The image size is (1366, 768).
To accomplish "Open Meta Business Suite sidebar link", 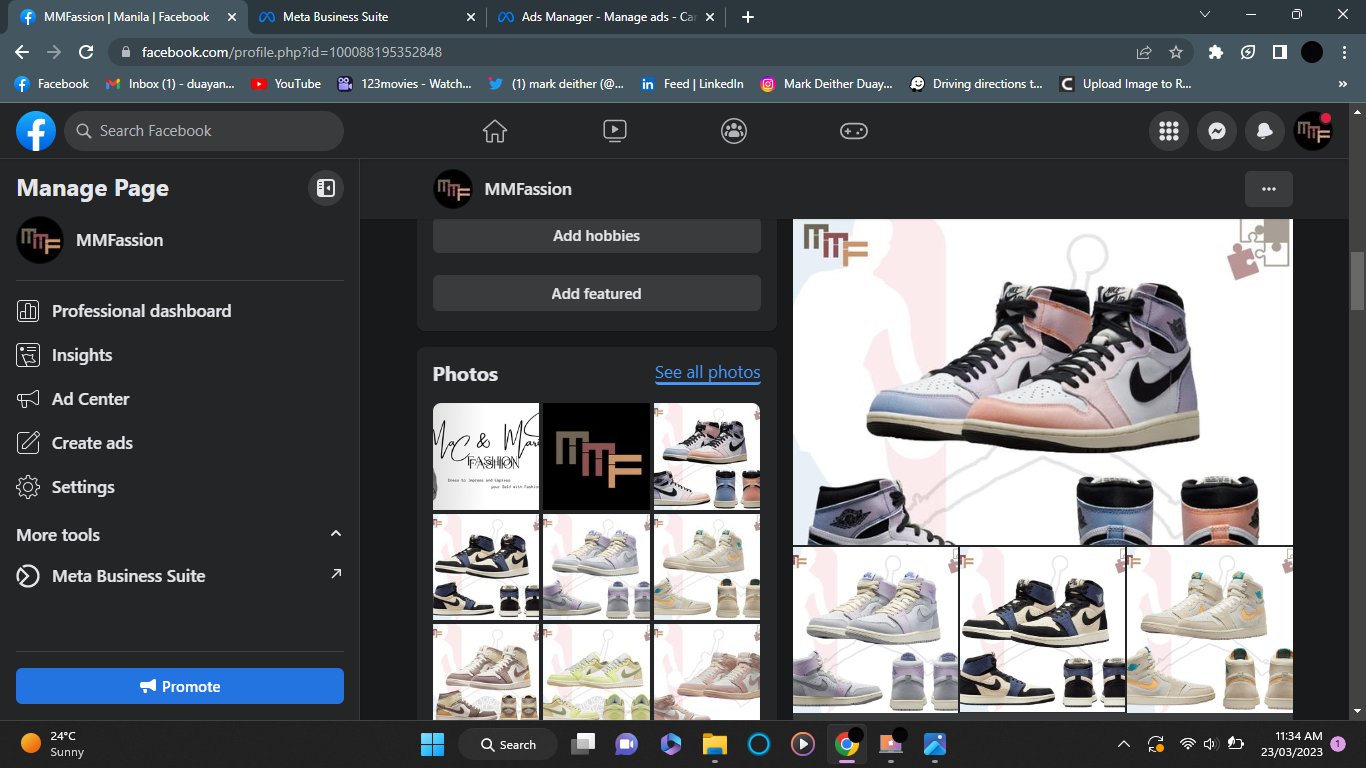I will tap(180, 576).
